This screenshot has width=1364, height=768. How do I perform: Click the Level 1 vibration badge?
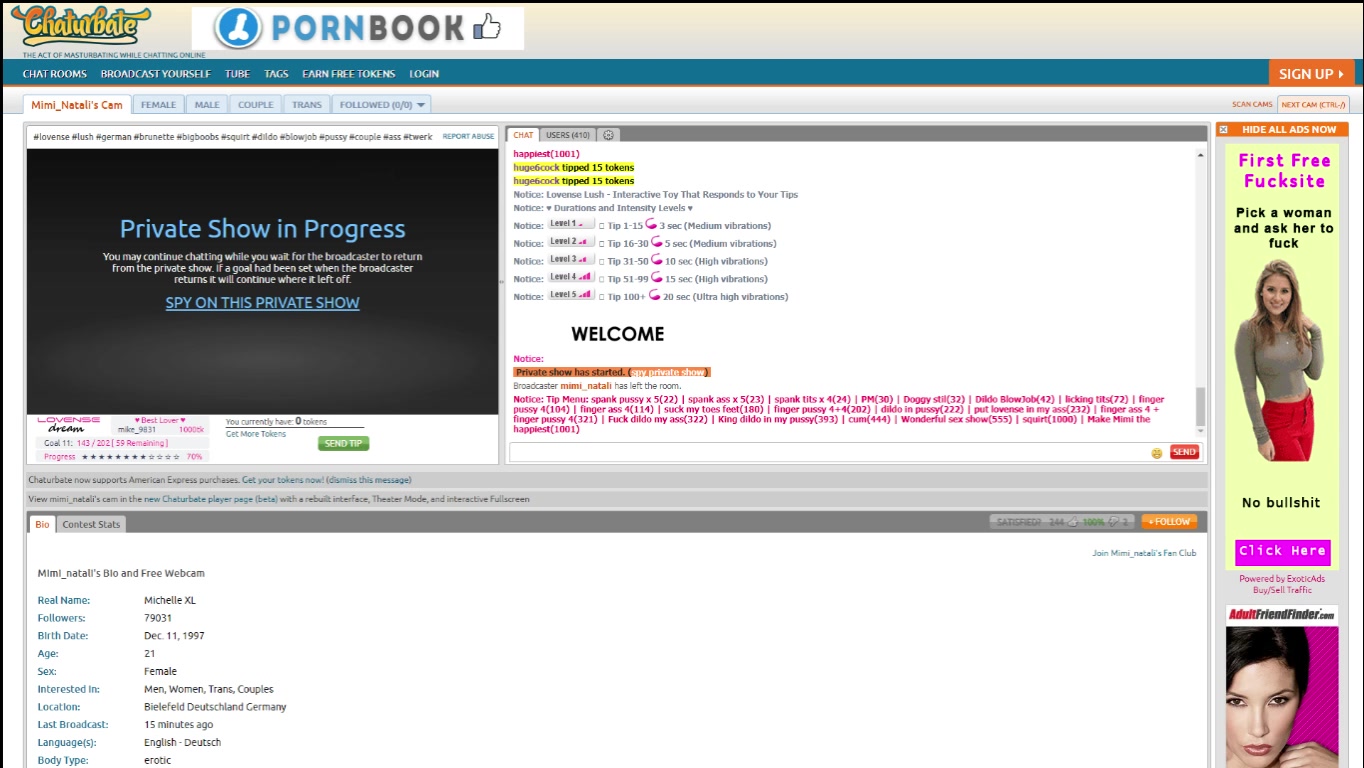(570, 224)
